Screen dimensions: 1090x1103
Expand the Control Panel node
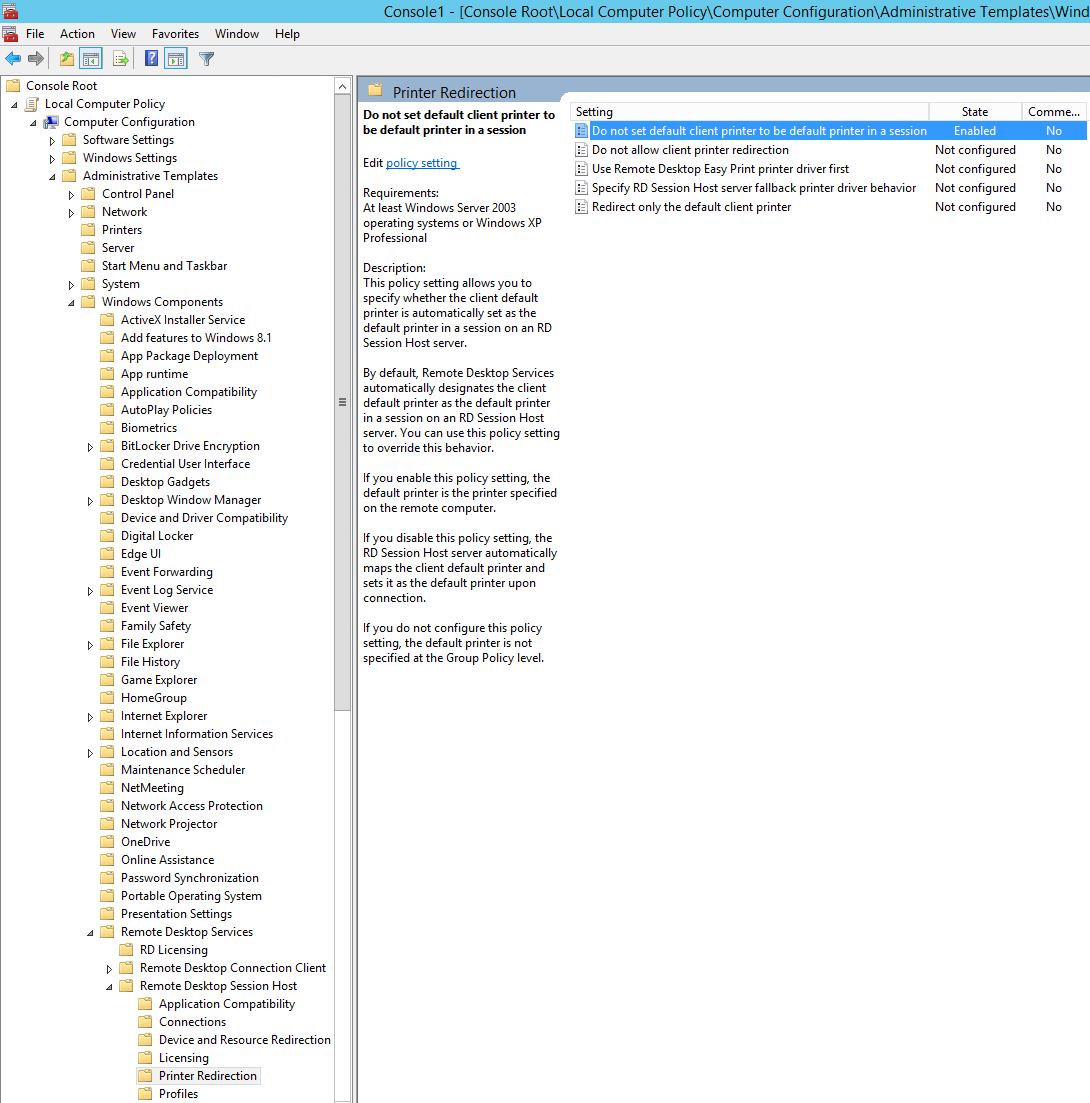tap(71, 195)
